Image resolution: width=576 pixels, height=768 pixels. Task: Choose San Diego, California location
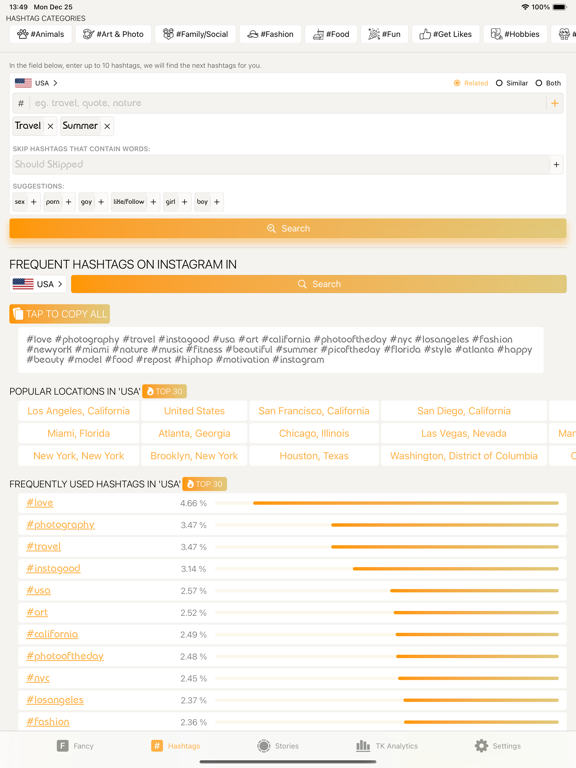click(464, 411)
